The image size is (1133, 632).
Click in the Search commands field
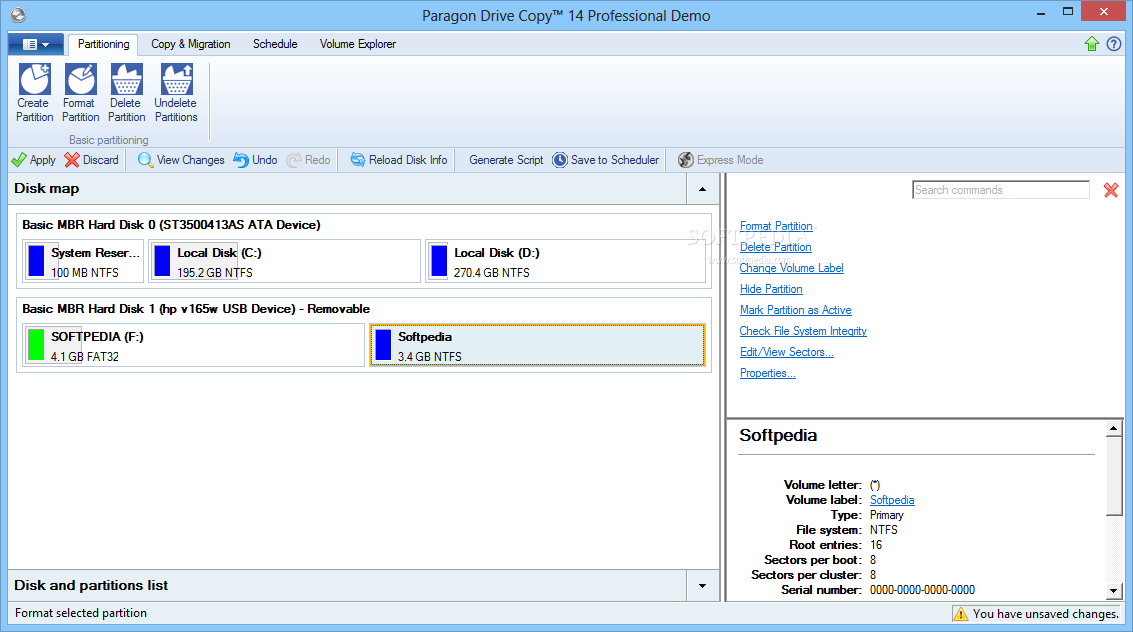1001,190
